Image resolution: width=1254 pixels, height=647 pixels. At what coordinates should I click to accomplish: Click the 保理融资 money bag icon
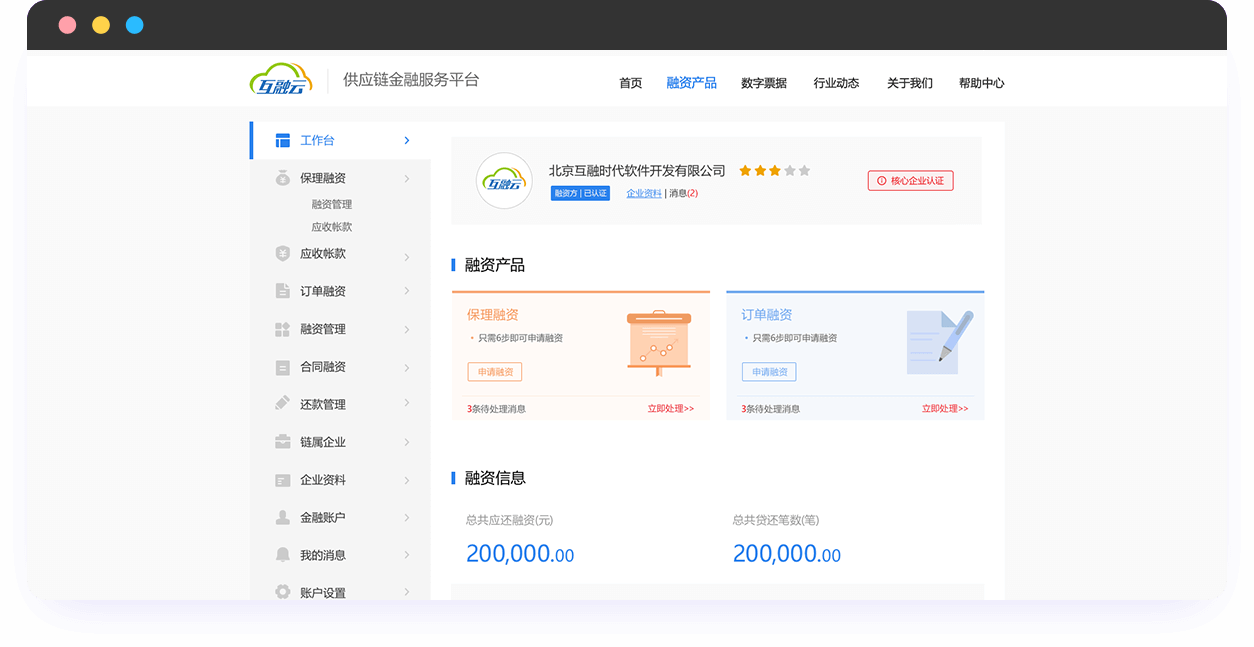point(282,178)
